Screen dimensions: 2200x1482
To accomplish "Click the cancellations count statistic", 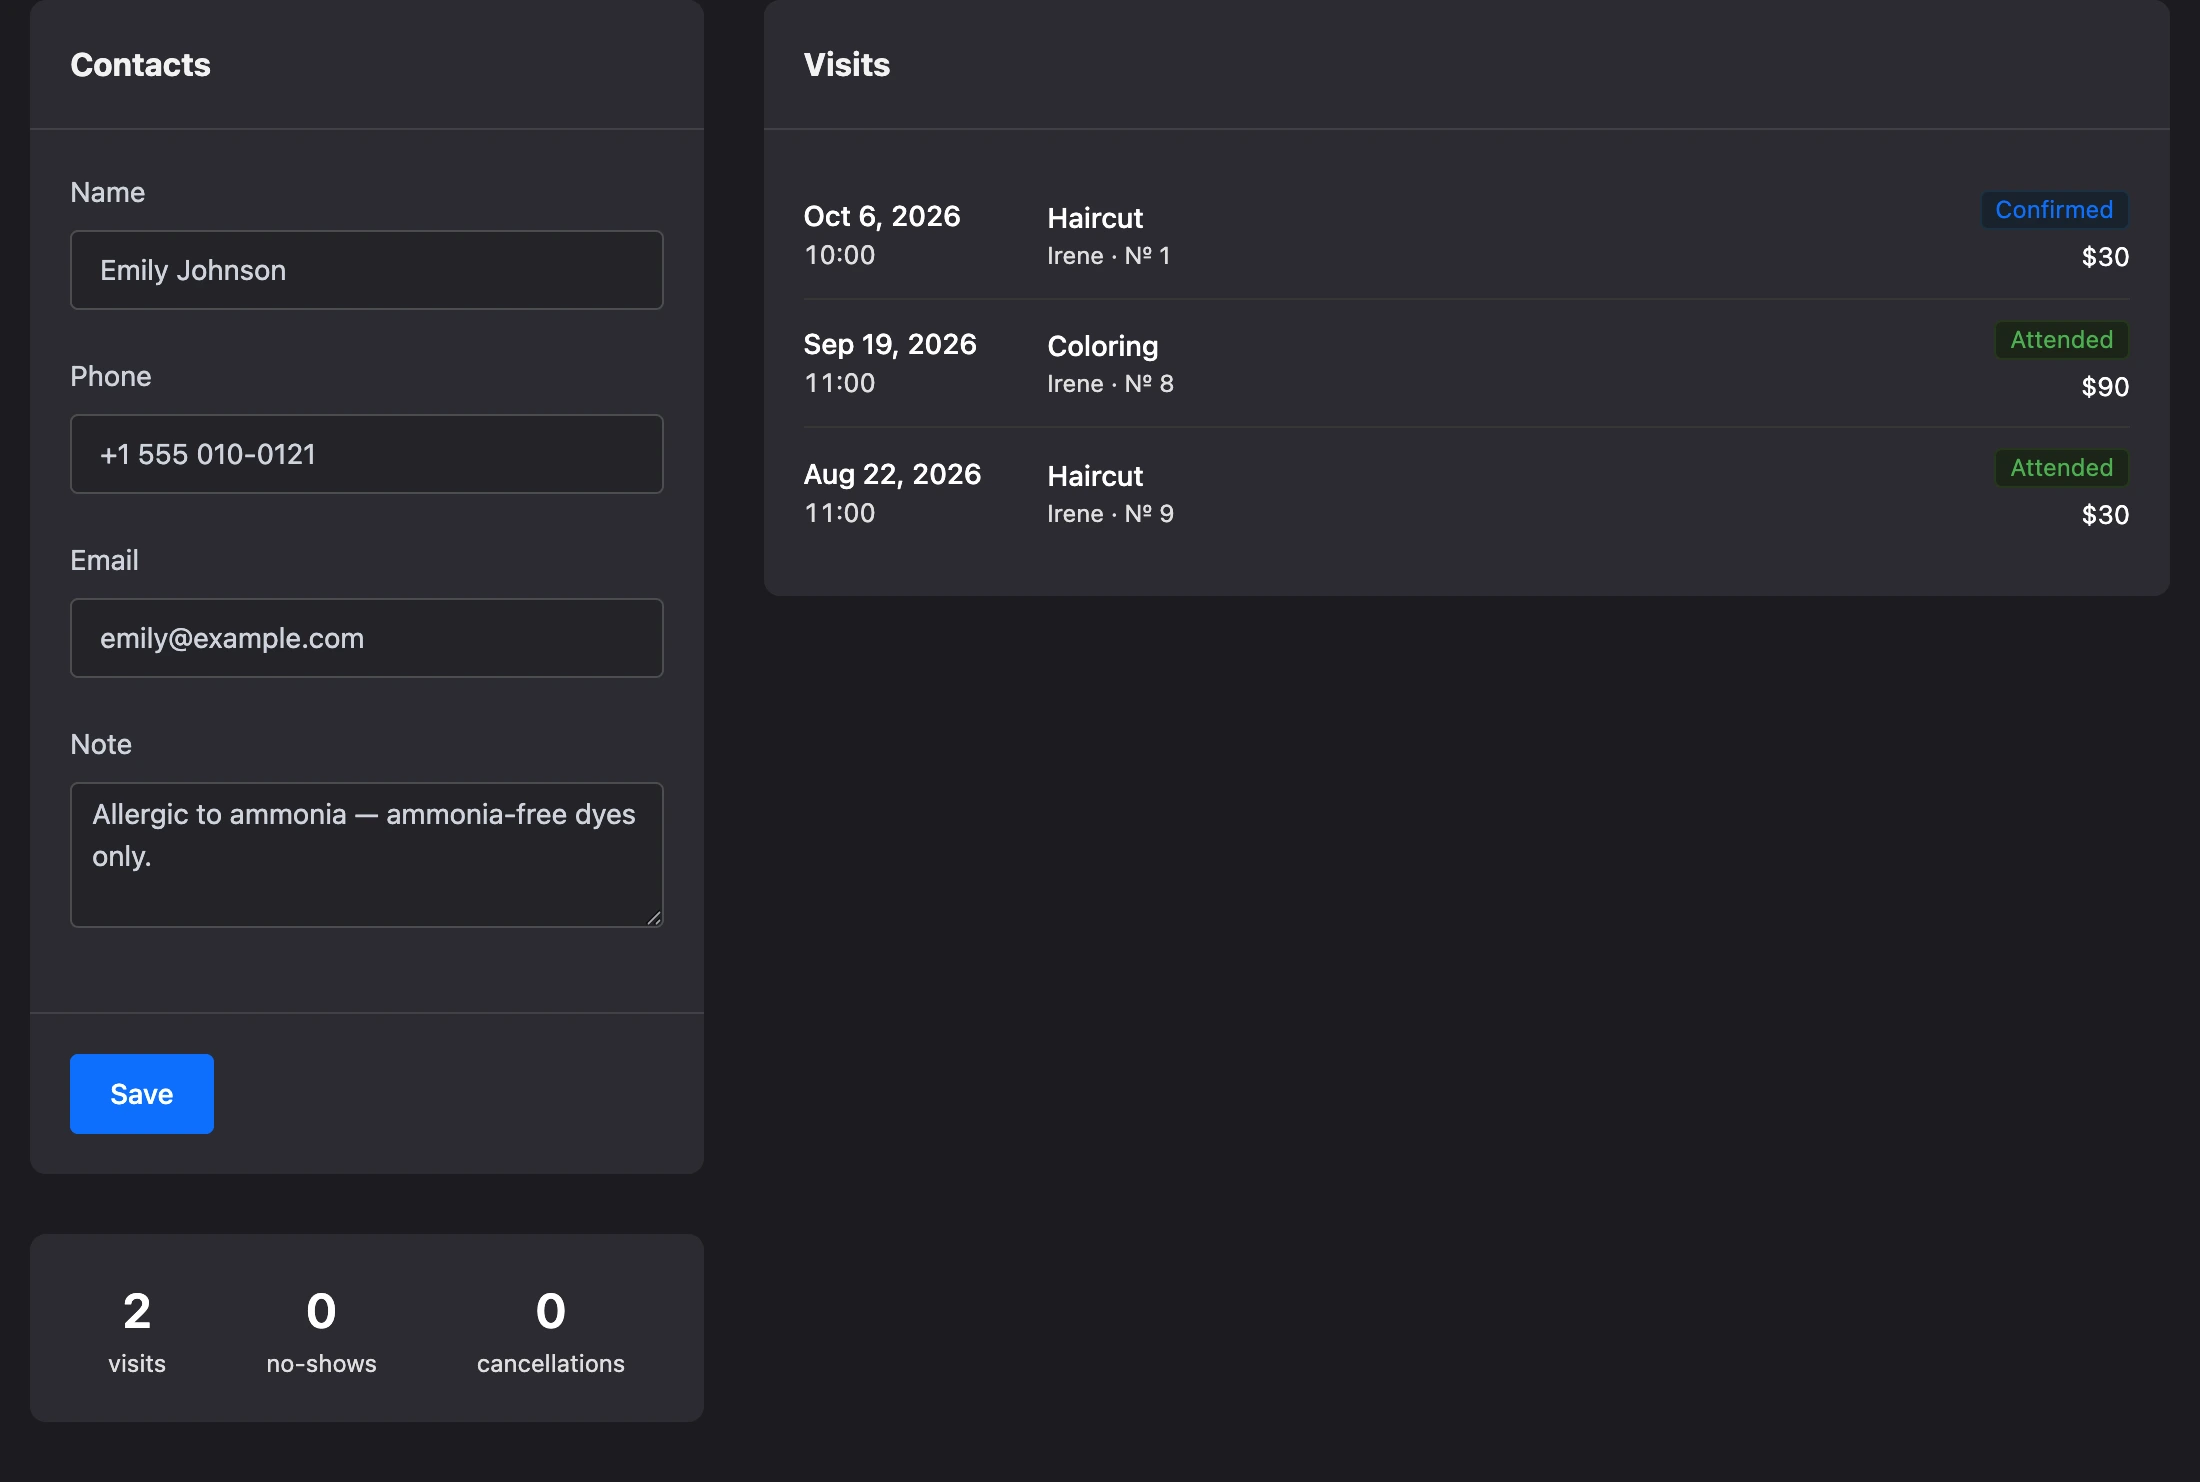I will [550, 1330].
